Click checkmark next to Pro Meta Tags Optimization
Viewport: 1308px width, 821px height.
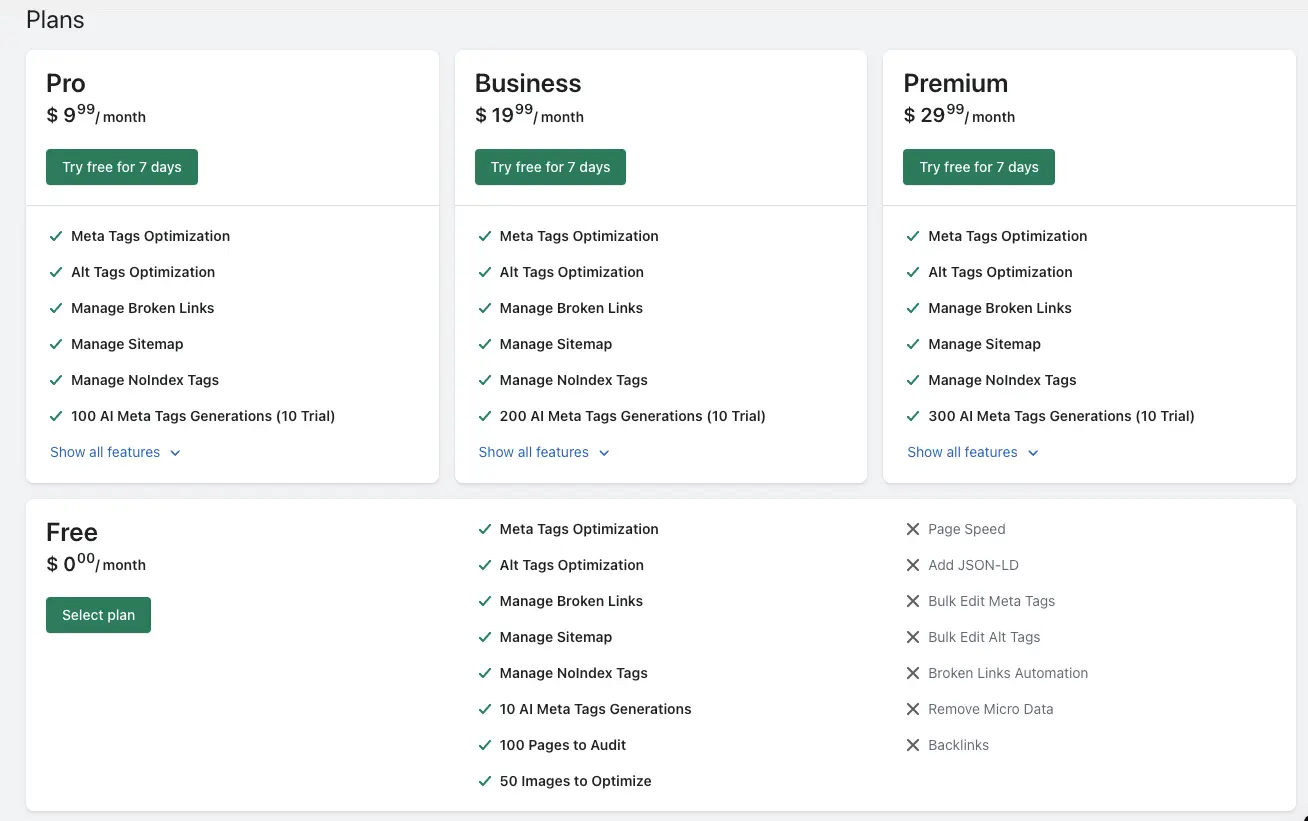coord(56,236)
